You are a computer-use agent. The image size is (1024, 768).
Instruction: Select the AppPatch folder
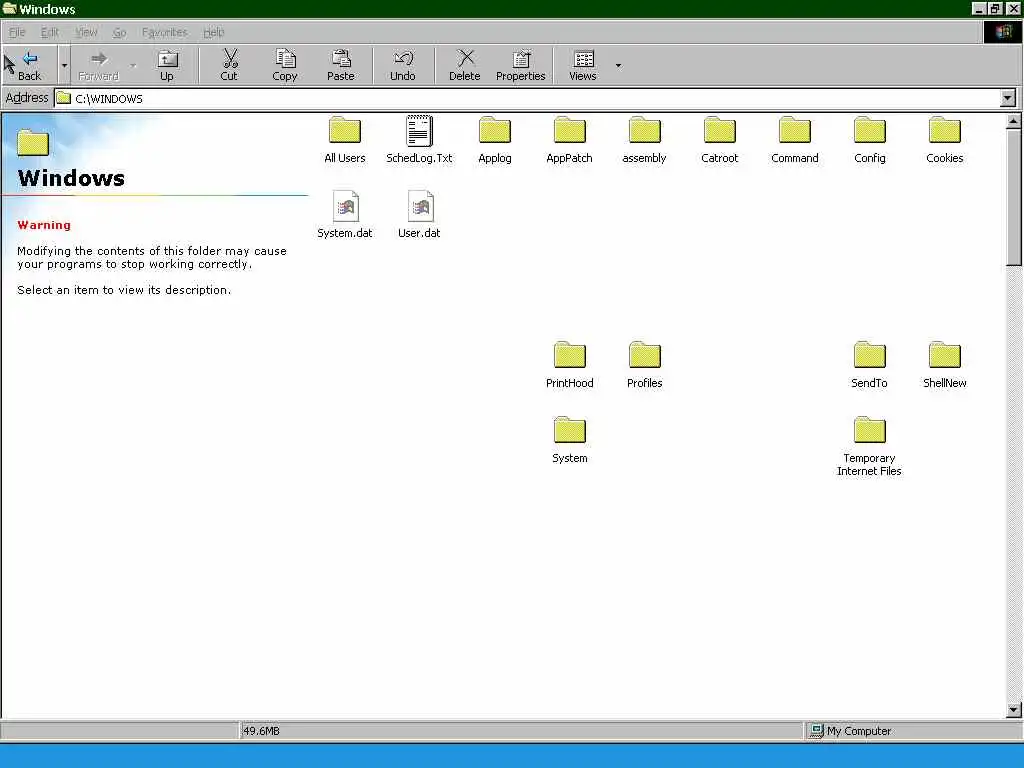coord(569,140)
